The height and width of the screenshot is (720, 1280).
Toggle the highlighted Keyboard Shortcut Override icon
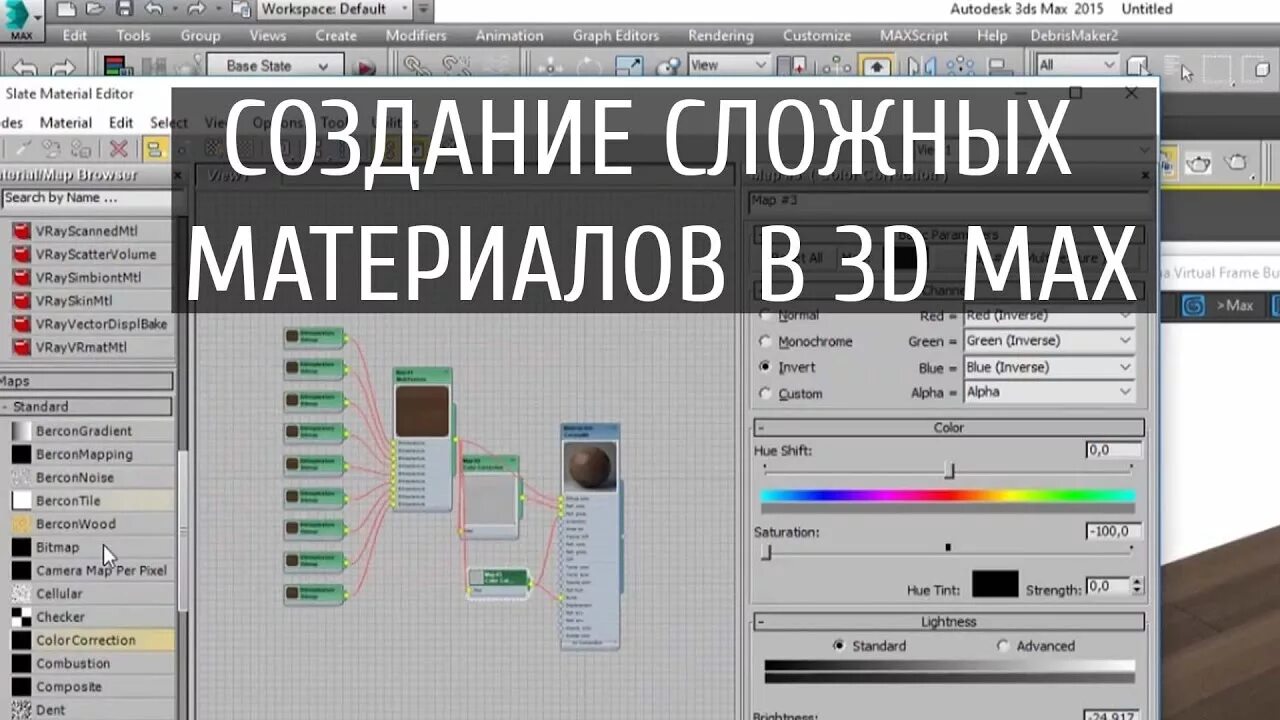pos(877,66)
